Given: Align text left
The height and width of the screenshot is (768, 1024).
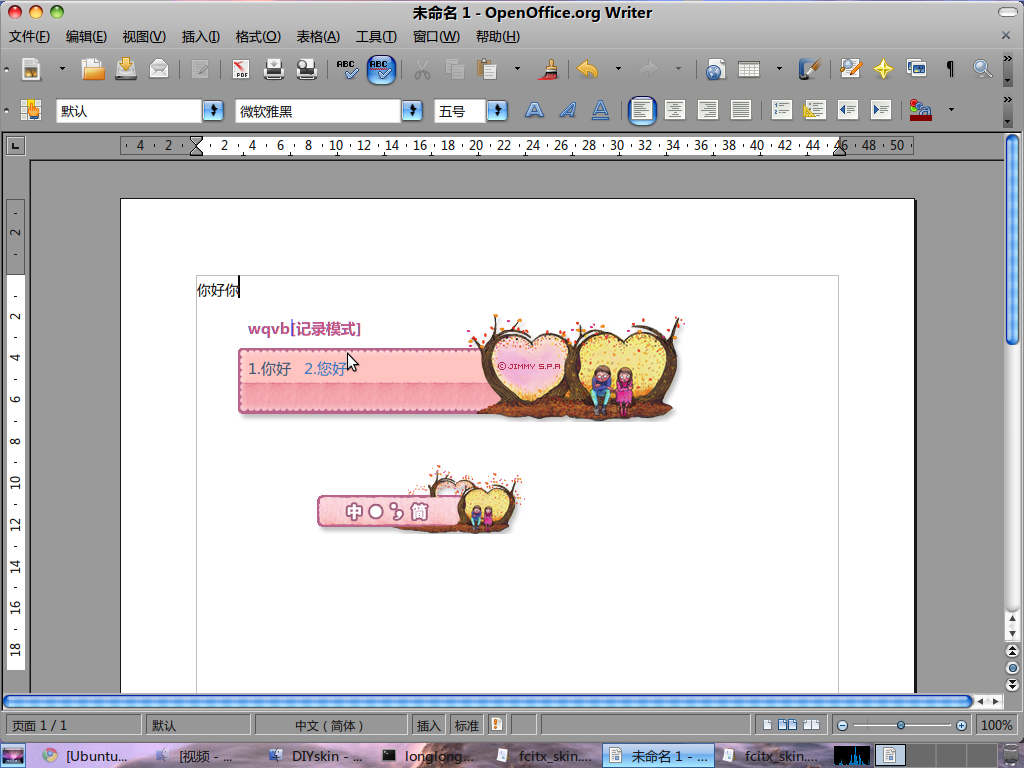Looking at the screenshot, I should 642,110.
